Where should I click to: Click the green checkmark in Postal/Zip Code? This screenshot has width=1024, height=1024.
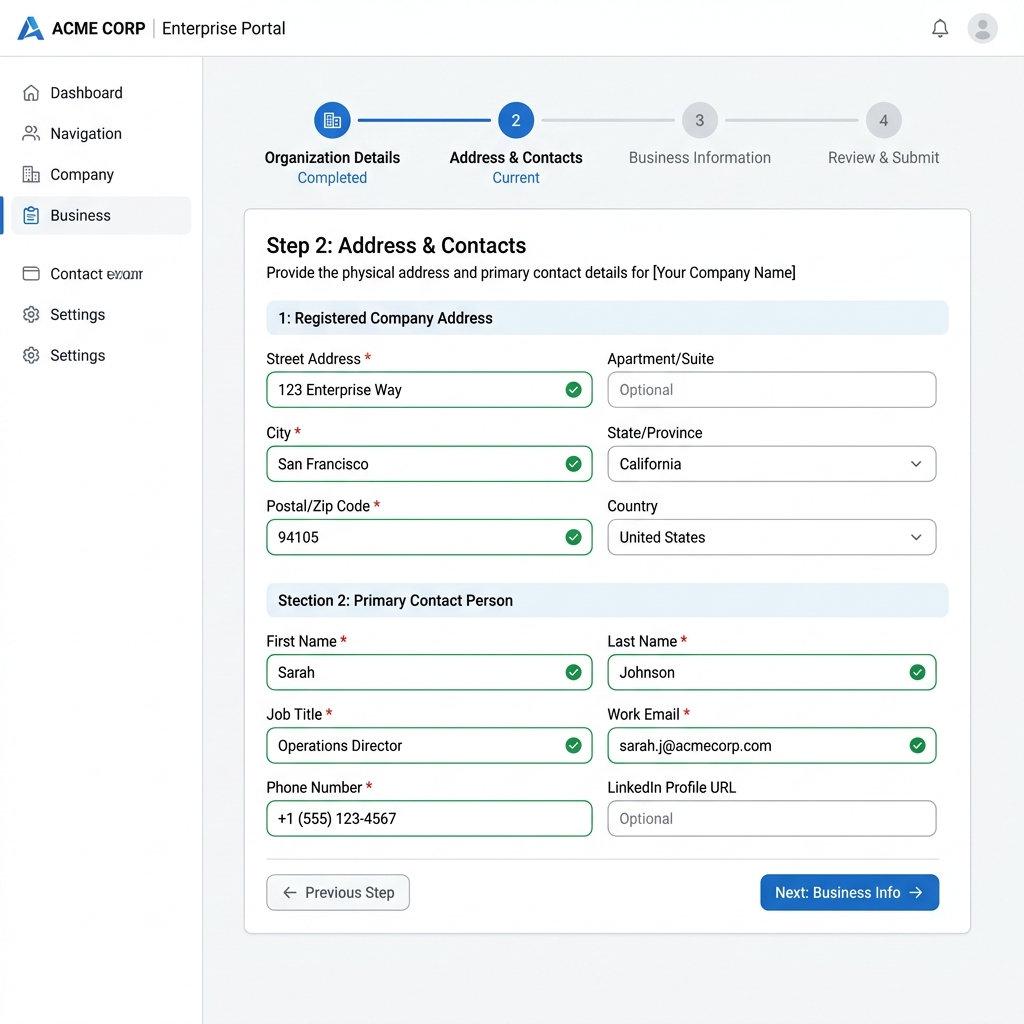click(573, 537)
